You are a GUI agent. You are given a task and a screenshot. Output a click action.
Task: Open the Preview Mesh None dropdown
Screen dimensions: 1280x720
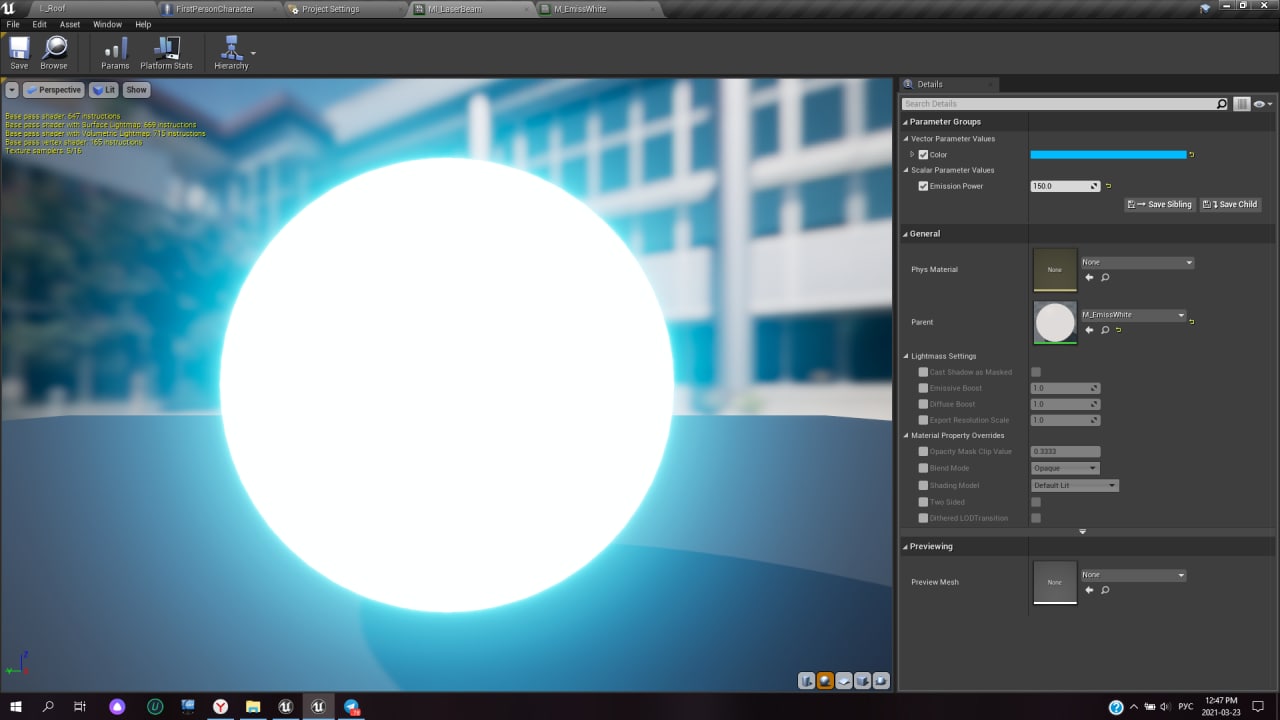1133,575
